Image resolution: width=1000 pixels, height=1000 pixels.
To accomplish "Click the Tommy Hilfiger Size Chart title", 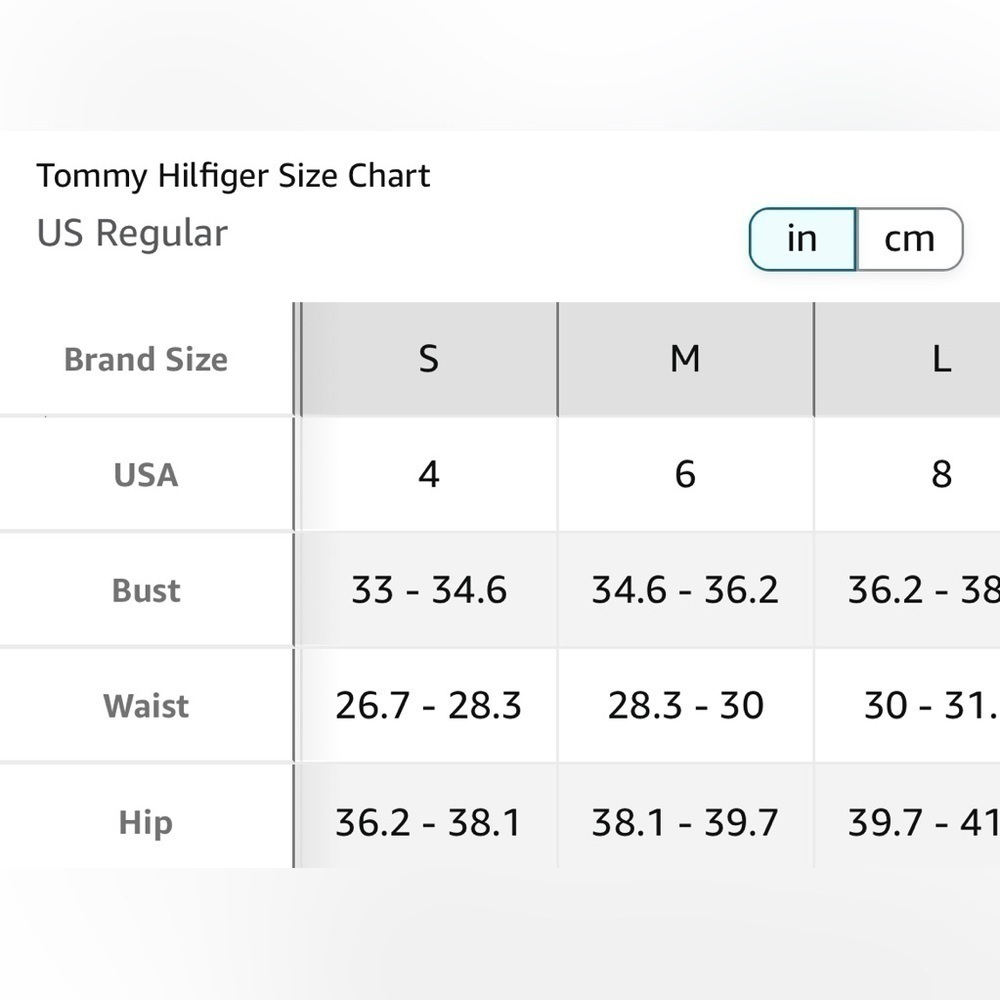I will [x=233, y=176].
